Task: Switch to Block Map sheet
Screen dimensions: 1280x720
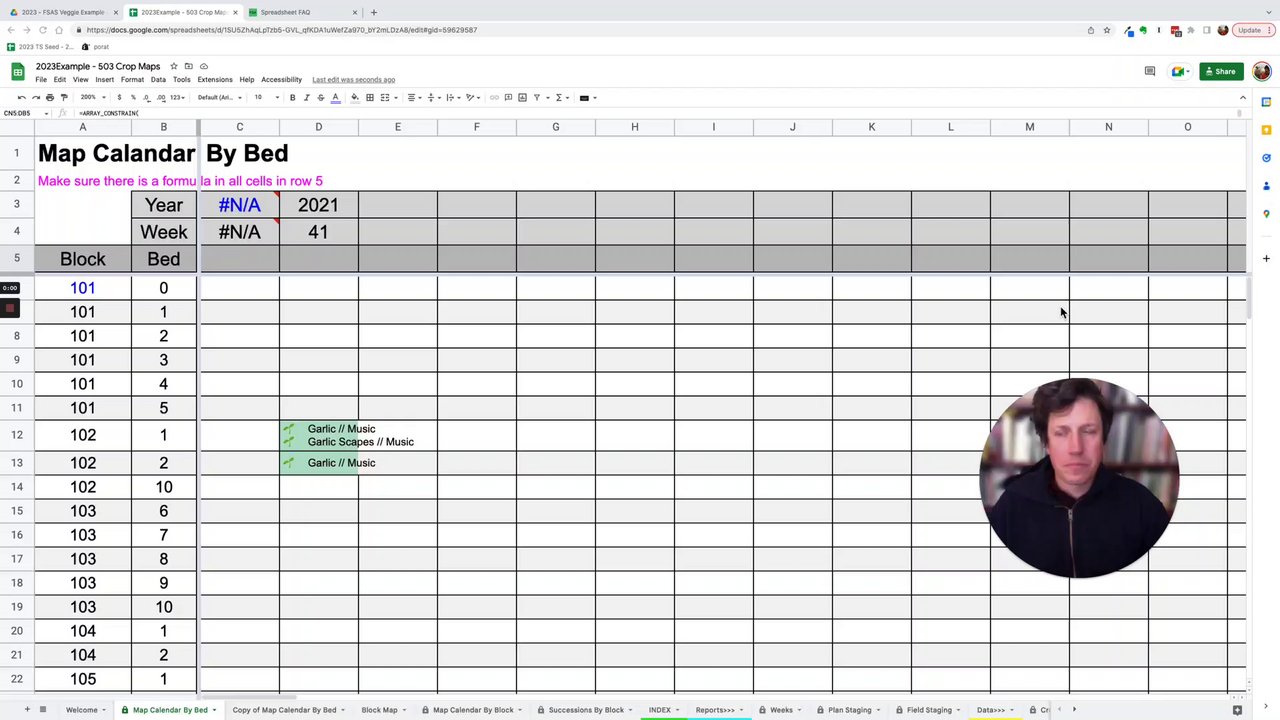Action: point(379,710)
